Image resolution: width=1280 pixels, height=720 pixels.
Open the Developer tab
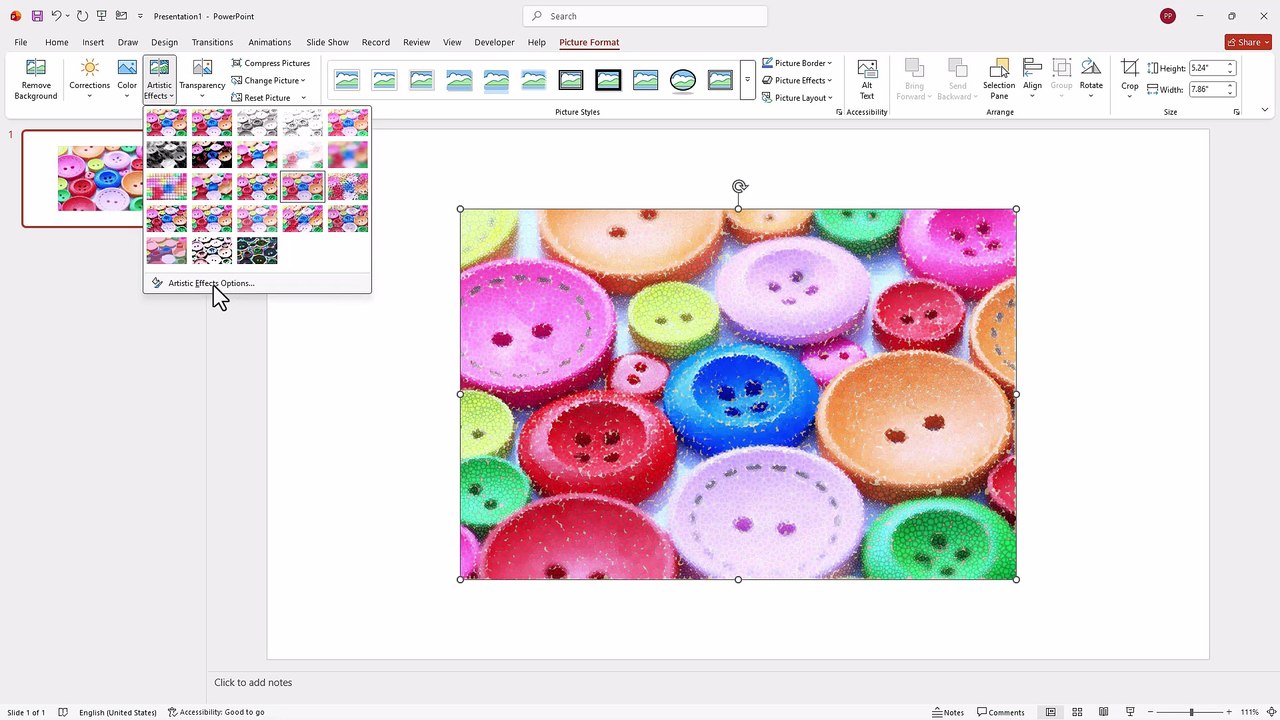point(494,42)
